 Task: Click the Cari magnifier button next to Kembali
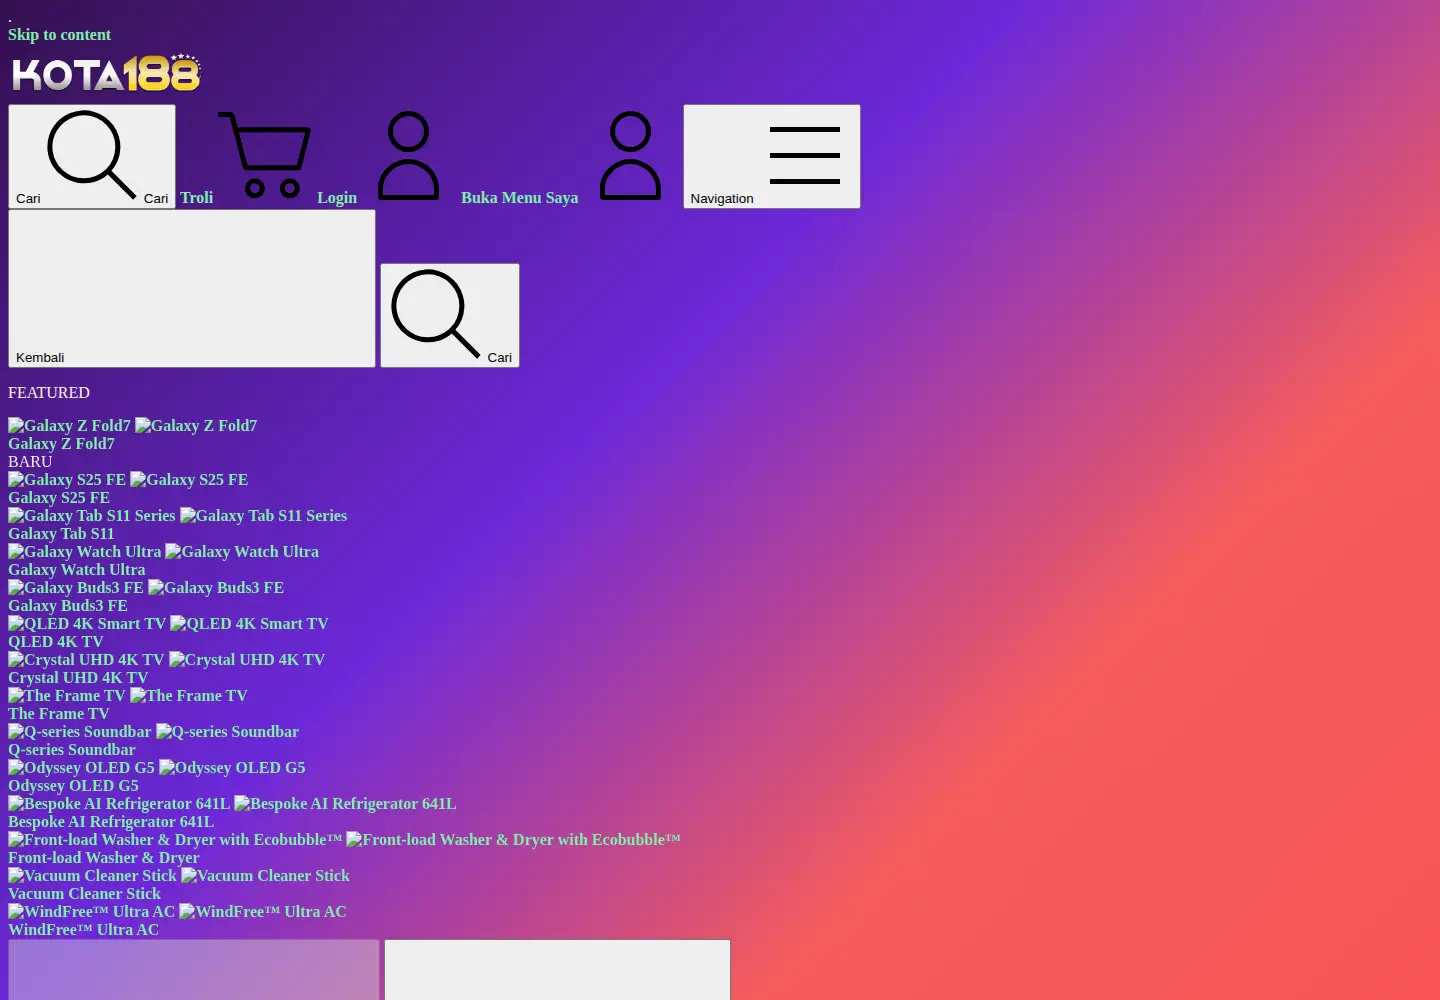click(450, 315)
